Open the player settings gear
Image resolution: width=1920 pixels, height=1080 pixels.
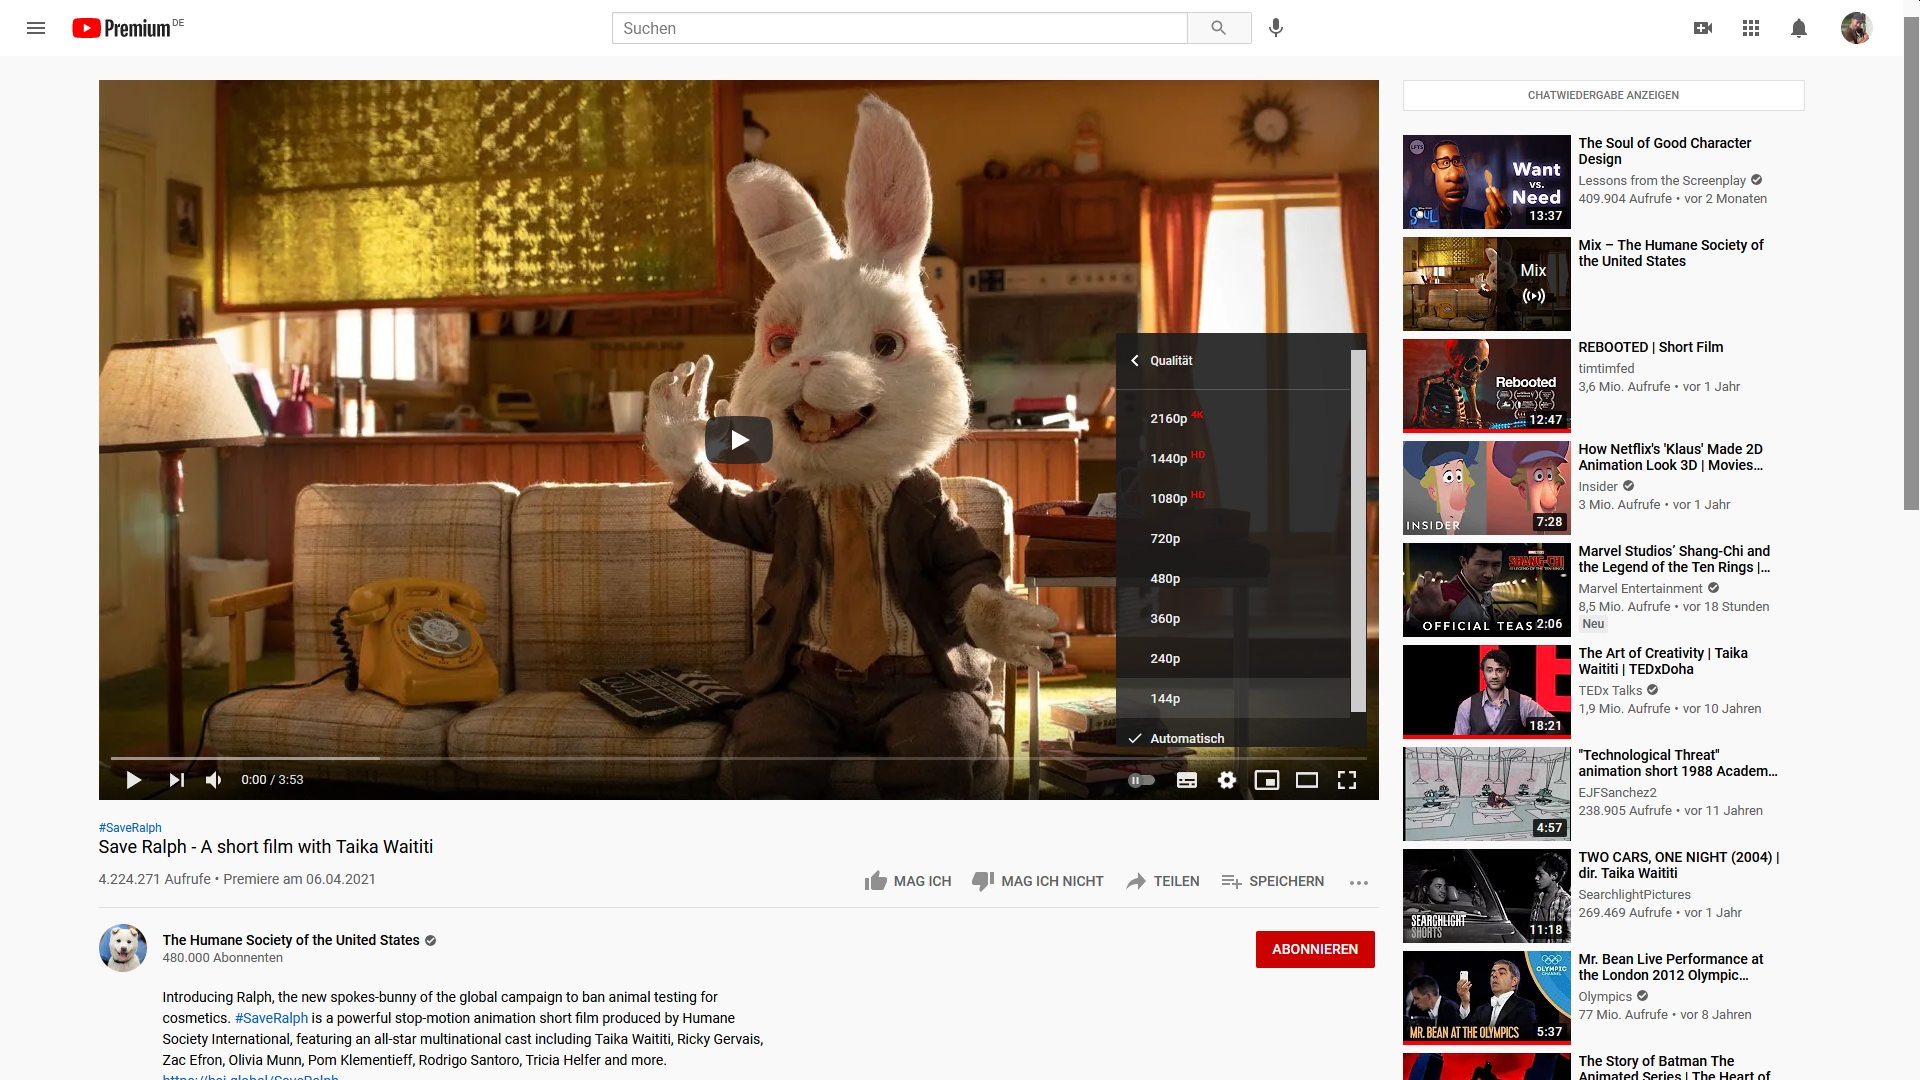point(1227,780)
